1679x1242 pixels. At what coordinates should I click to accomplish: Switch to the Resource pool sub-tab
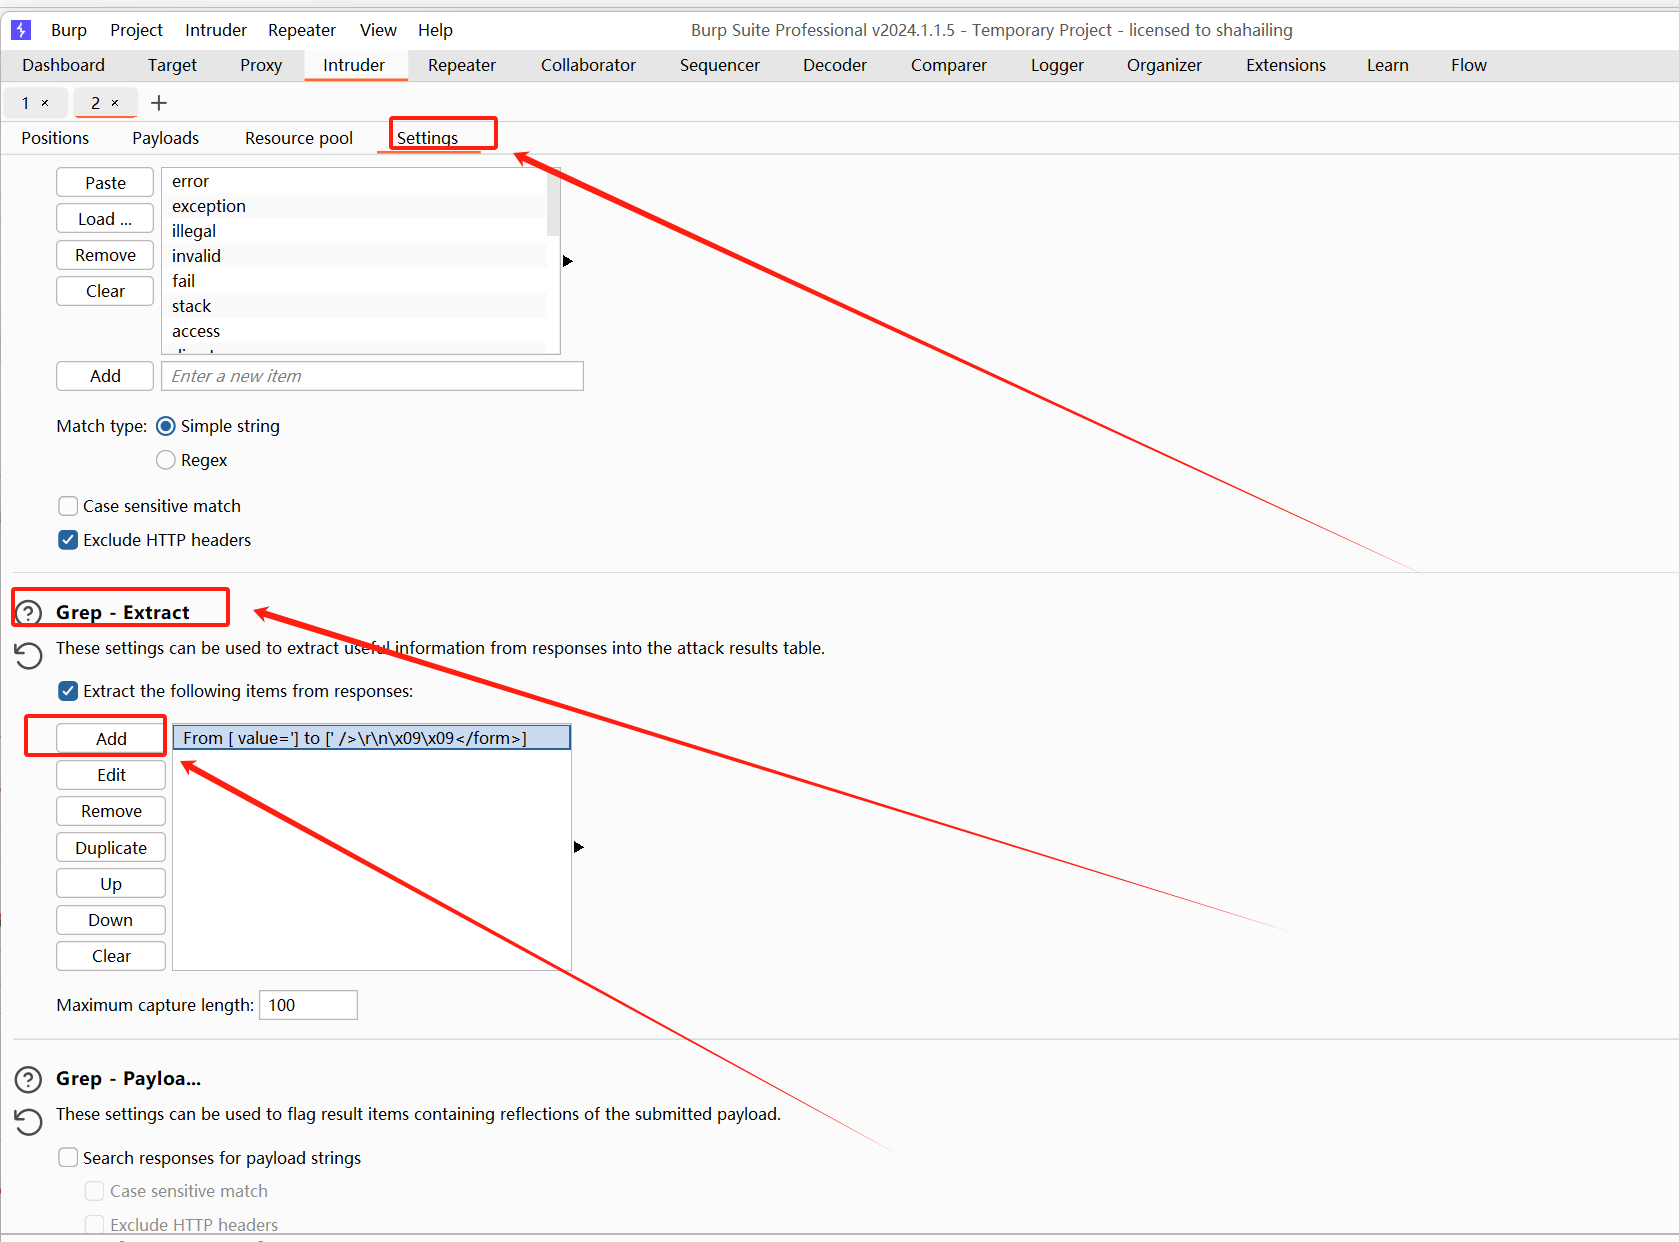click(299, 138)
